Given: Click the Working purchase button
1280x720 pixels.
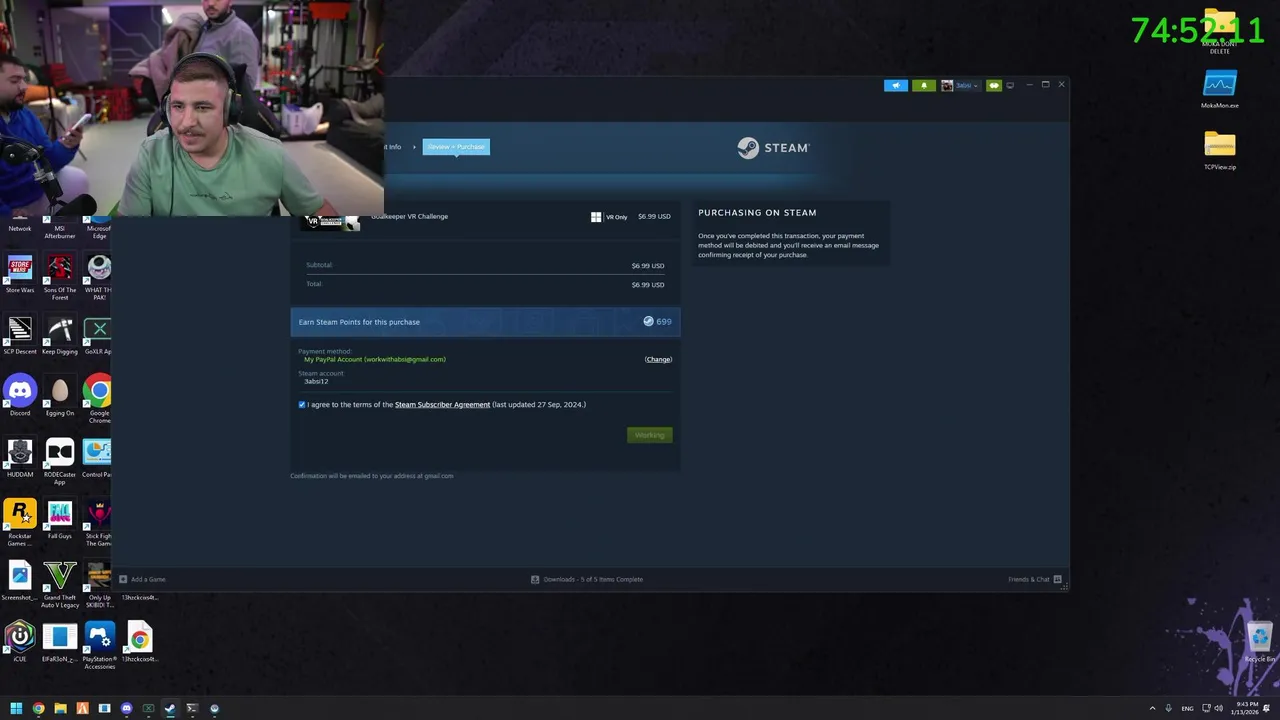Looking at the screenshot, I should (x=649, y=435).
